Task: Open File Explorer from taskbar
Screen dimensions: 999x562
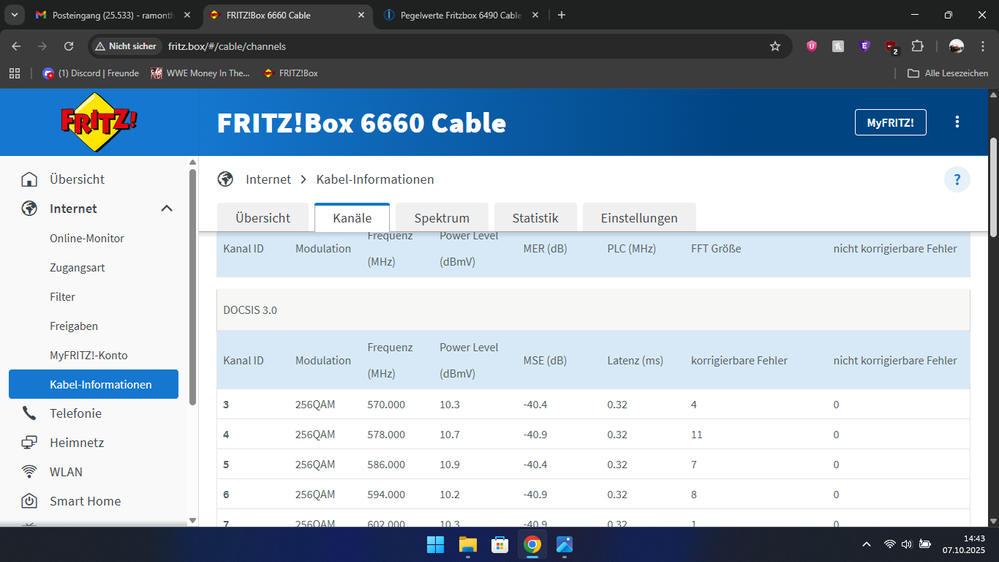Action: coord(468,545)
